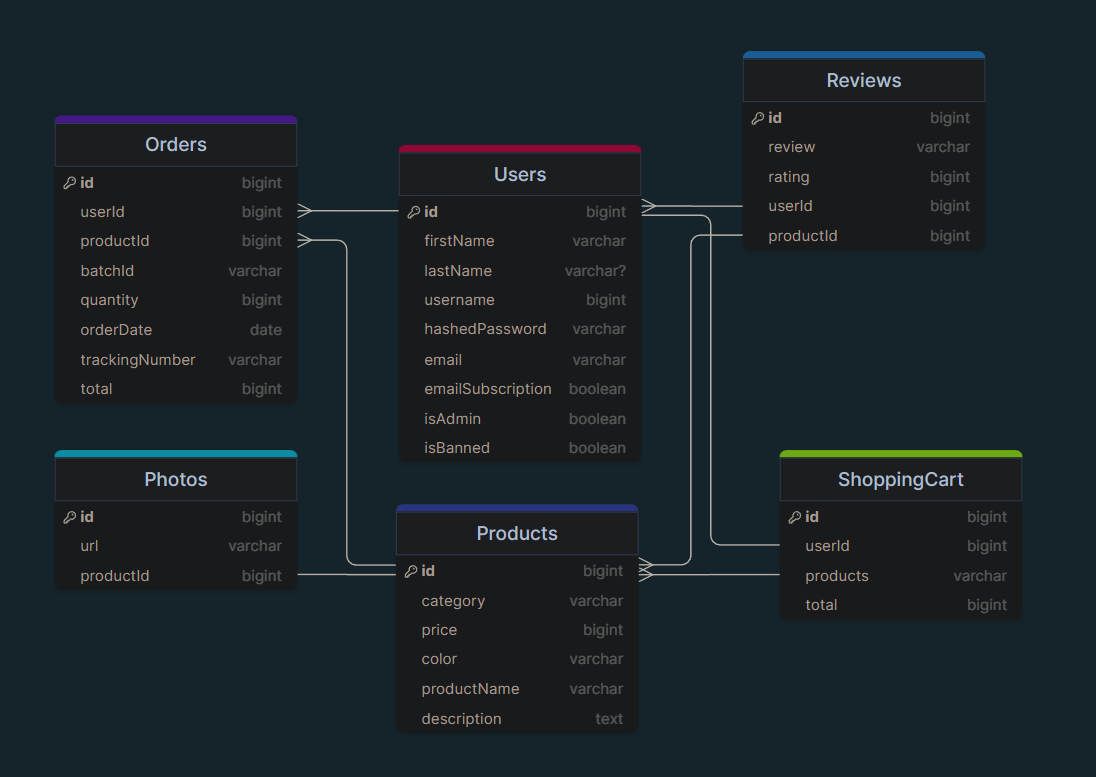Click the date type of orderDate
This screenshot has height=777, width=1096.
tap(266, 330)
